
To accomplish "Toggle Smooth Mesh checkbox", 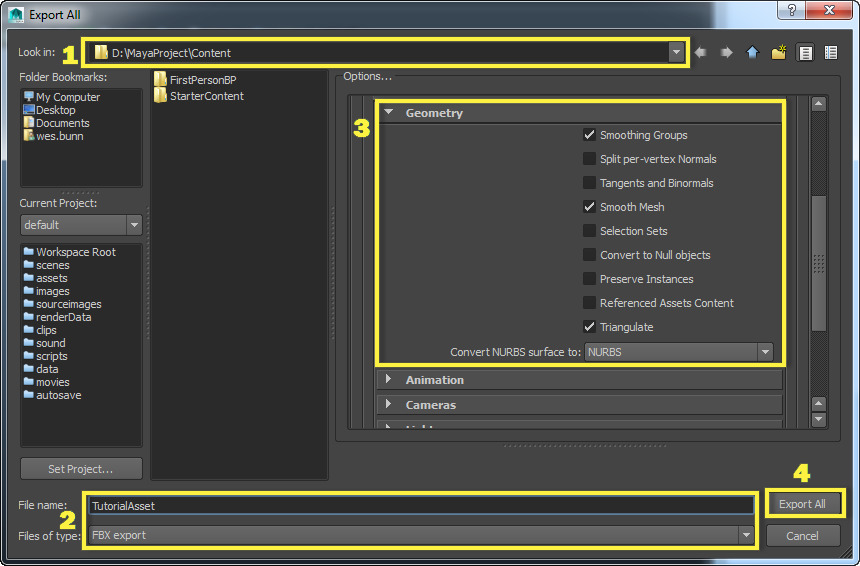I will click(589, 207).
